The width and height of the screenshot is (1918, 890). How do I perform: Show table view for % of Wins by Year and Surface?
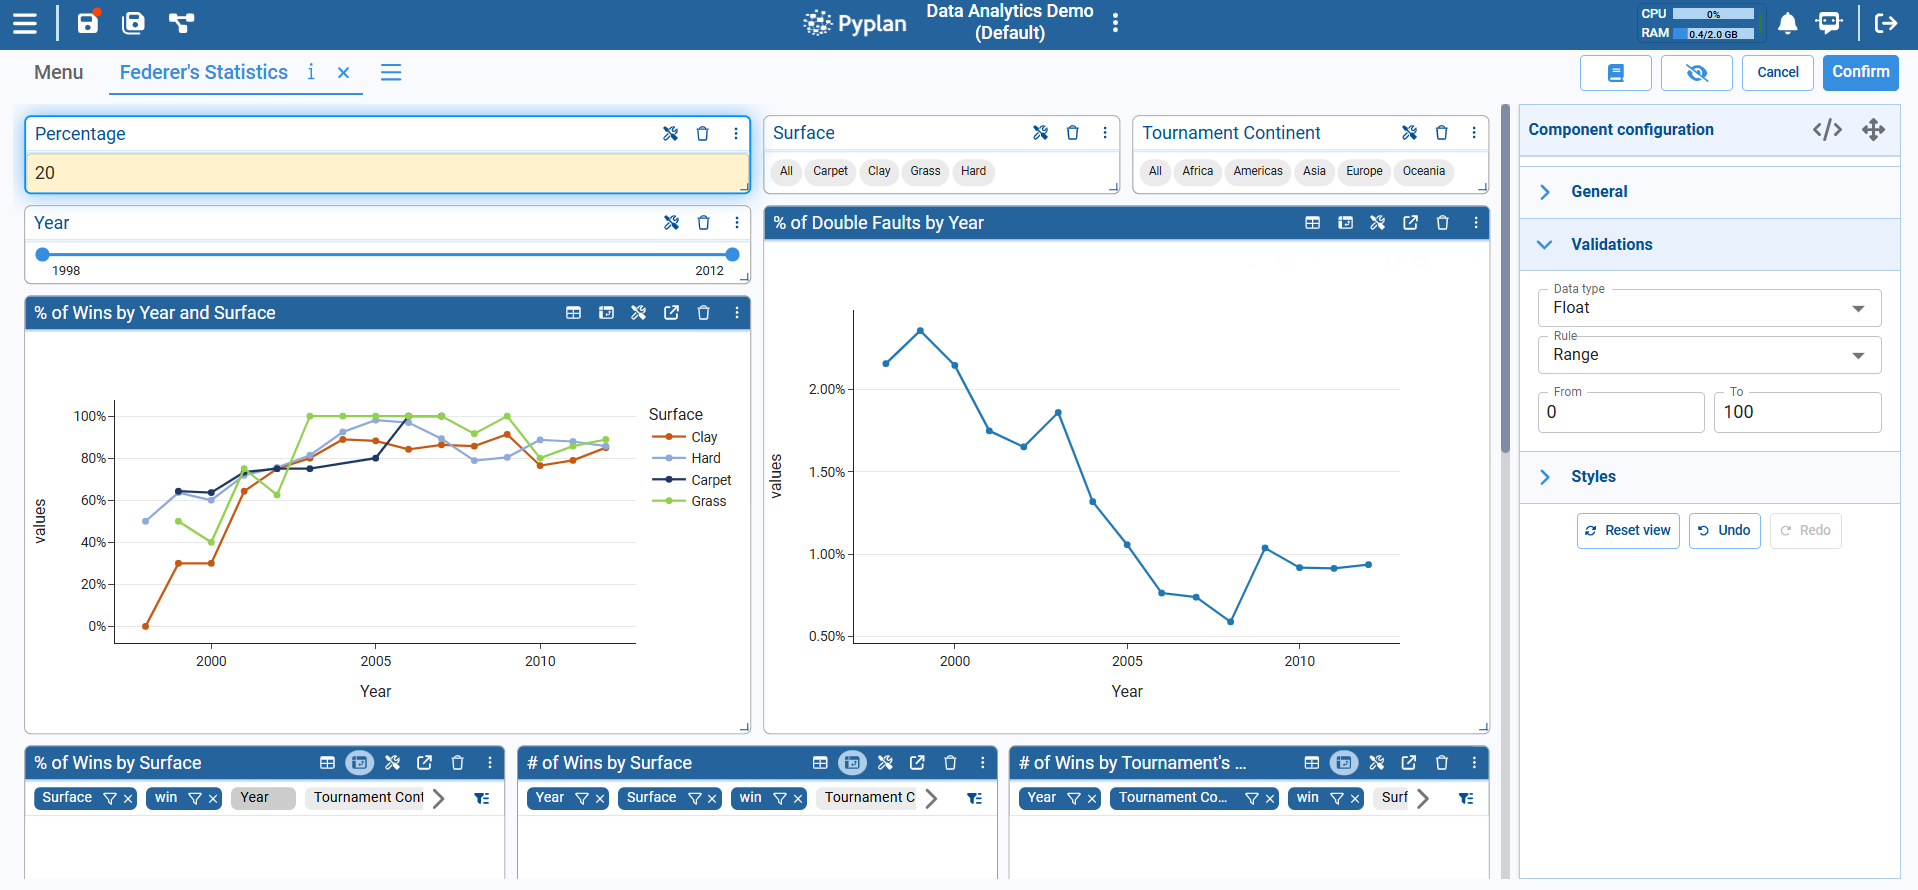[x=573, y=313]
